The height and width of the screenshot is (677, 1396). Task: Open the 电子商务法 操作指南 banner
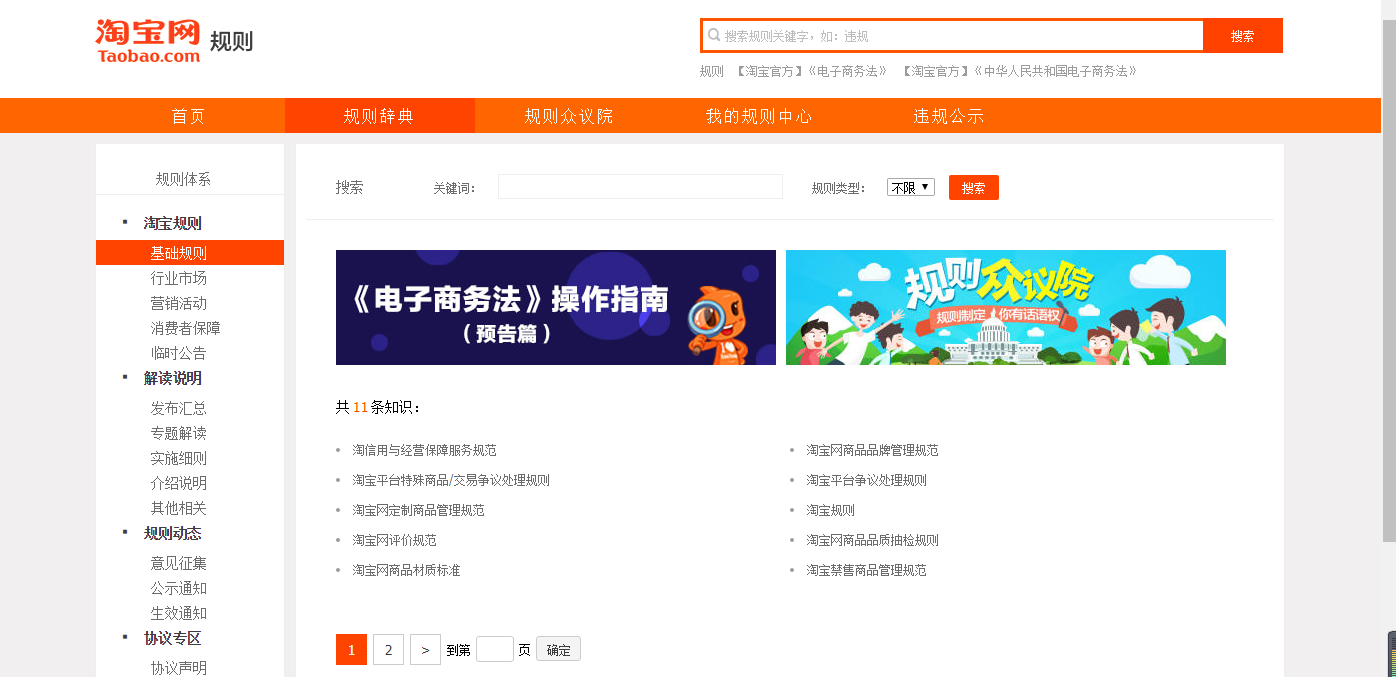click(556, 307)
